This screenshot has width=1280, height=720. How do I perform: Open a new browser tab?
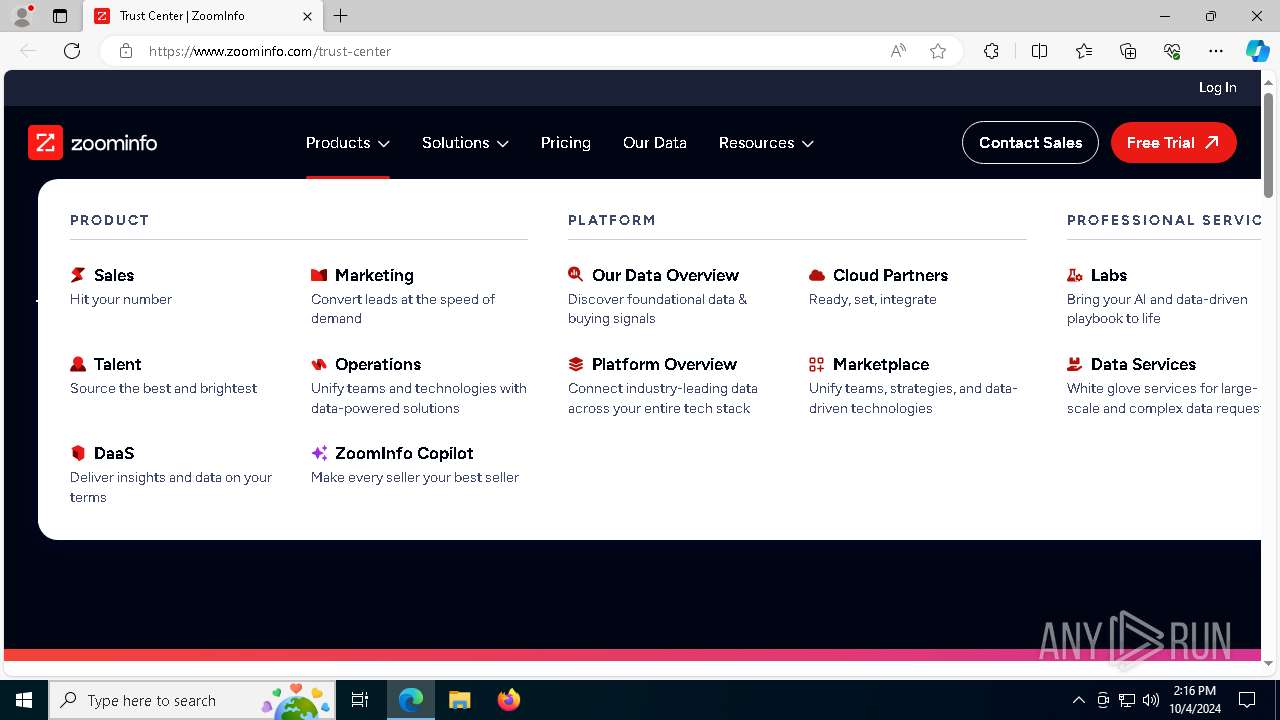341,16
